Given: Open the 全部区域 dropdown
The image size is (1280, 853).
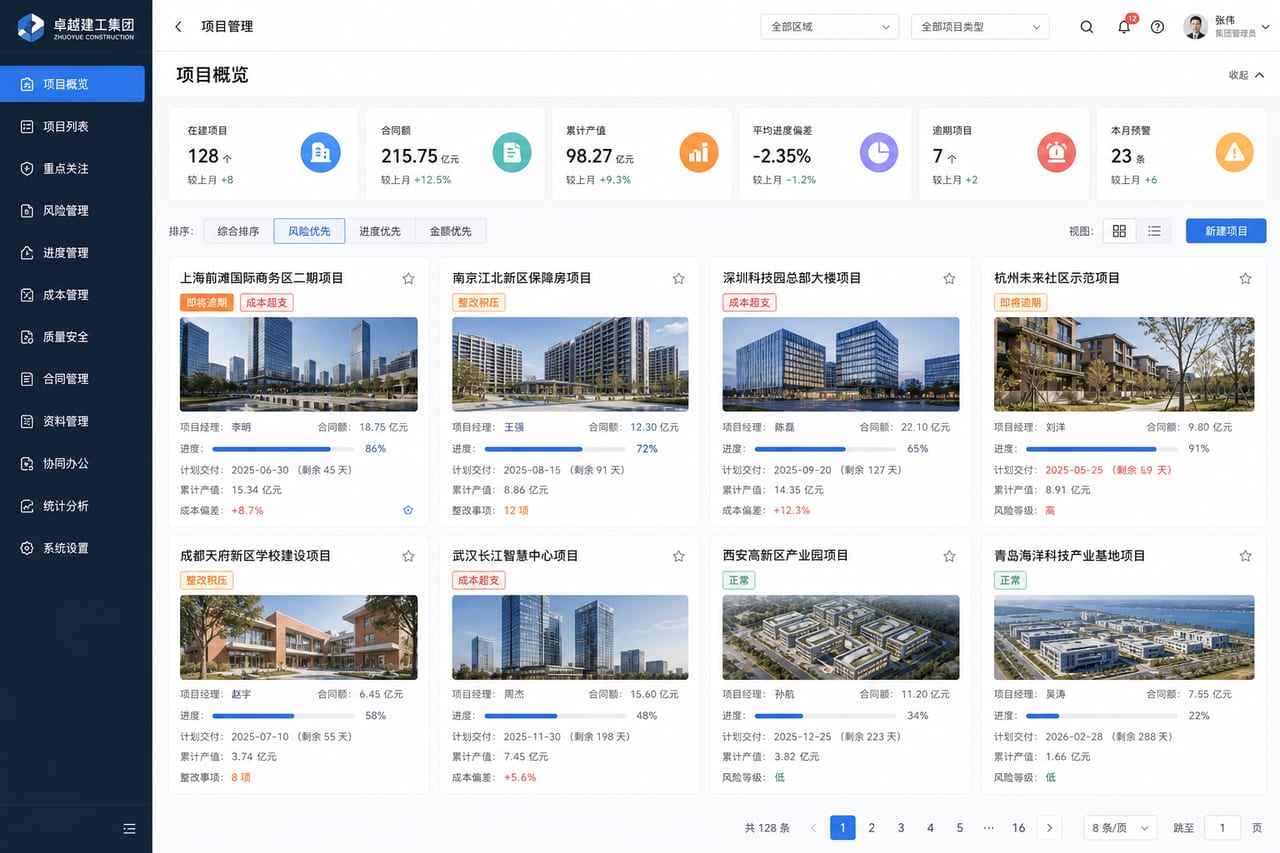Looking at the screenshot, I should click(x=830, y=27).
